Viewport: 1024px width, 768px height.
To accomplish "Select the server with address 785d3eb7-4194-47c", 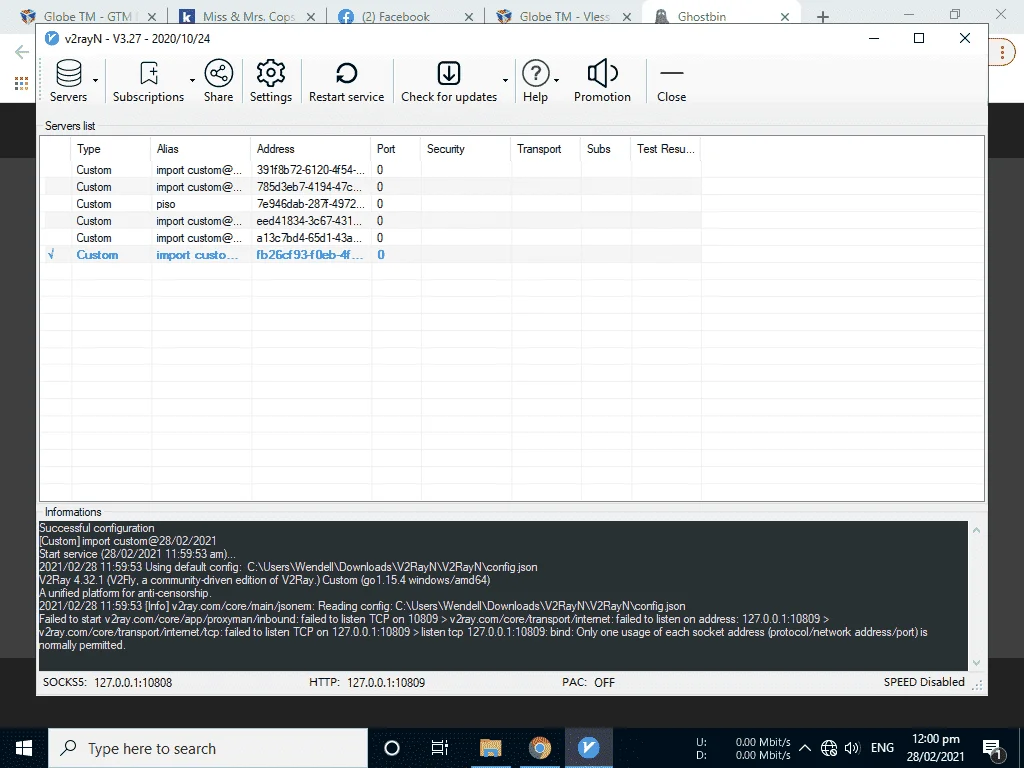I will coord(372,187).
